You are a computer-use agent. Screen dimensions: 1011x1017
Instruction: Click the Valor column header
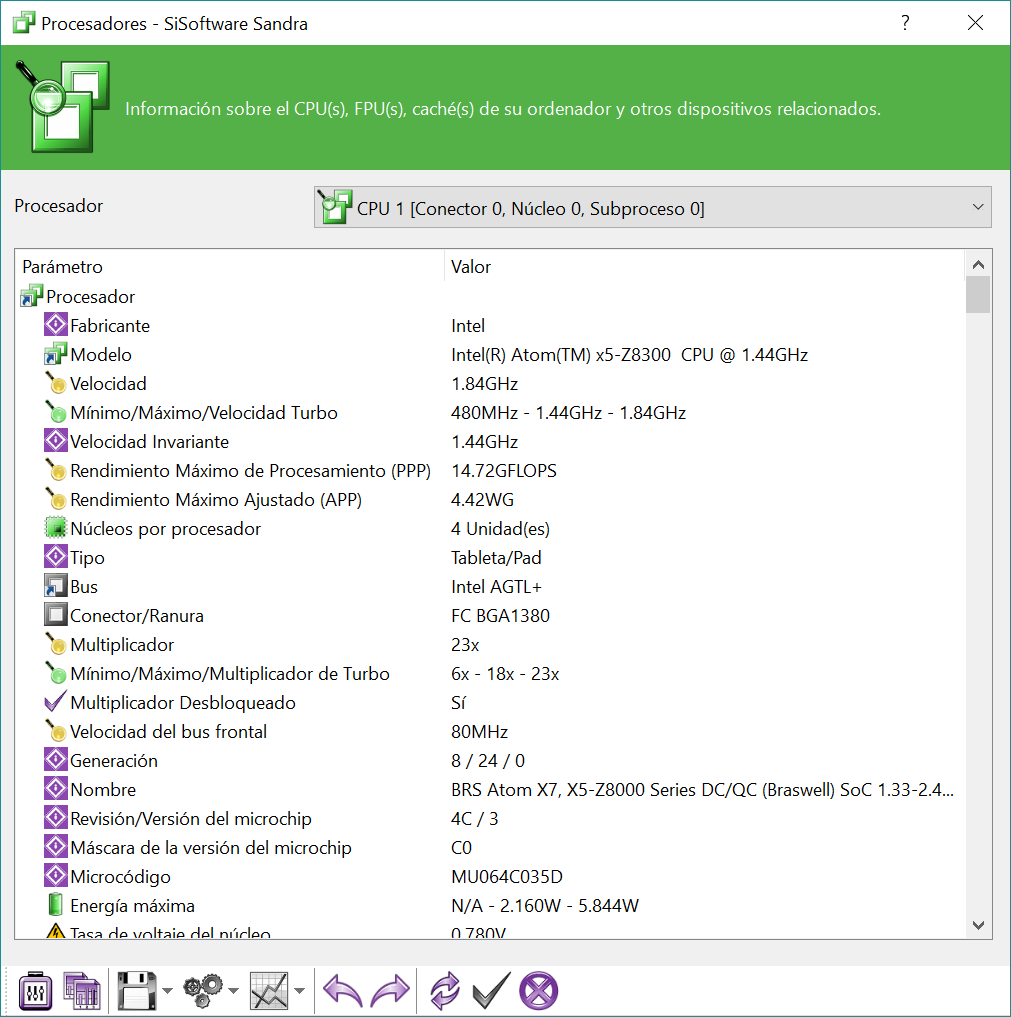tap(704, 267)
